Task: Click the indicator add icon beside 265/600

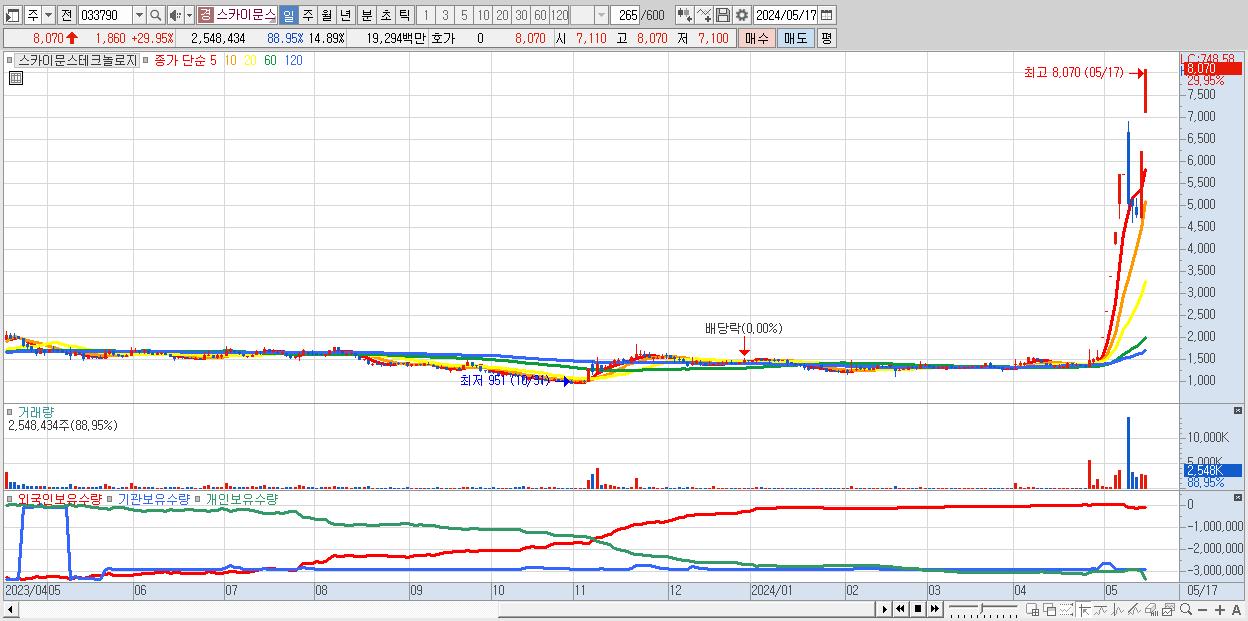Action: pos(684,15)
